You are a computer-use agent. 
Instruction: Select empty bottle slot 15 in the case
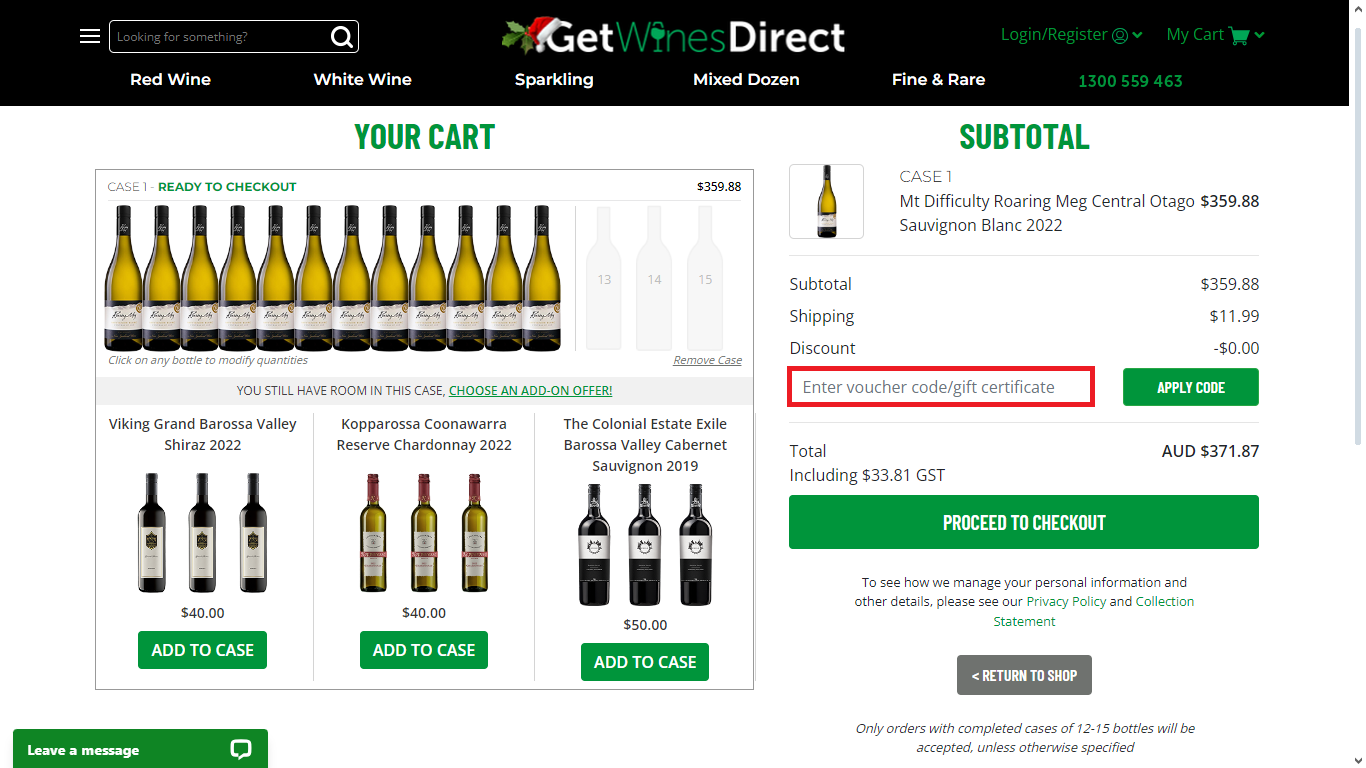coord(705,278)
